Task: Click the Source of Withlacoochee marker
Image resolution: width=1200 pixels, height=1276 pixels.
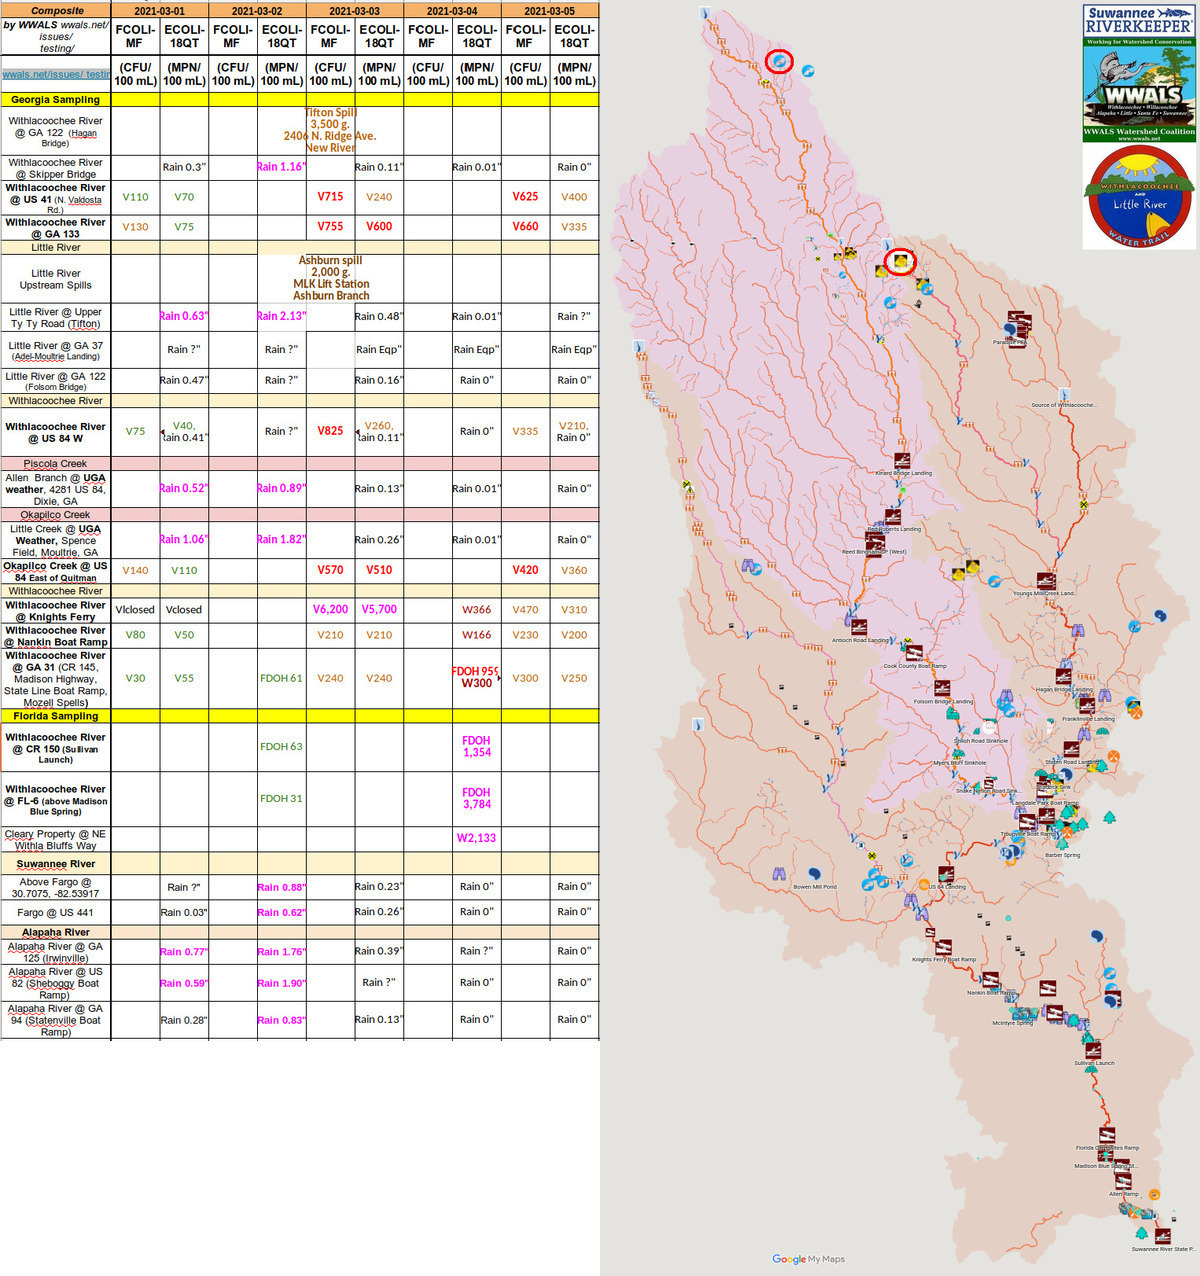Action: [1064, 393]
